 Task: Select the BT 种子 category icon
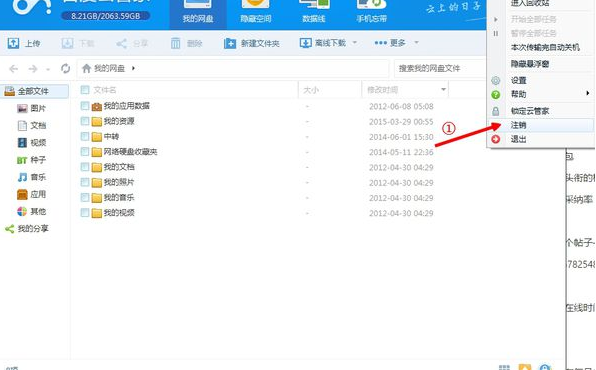[22, 160]
